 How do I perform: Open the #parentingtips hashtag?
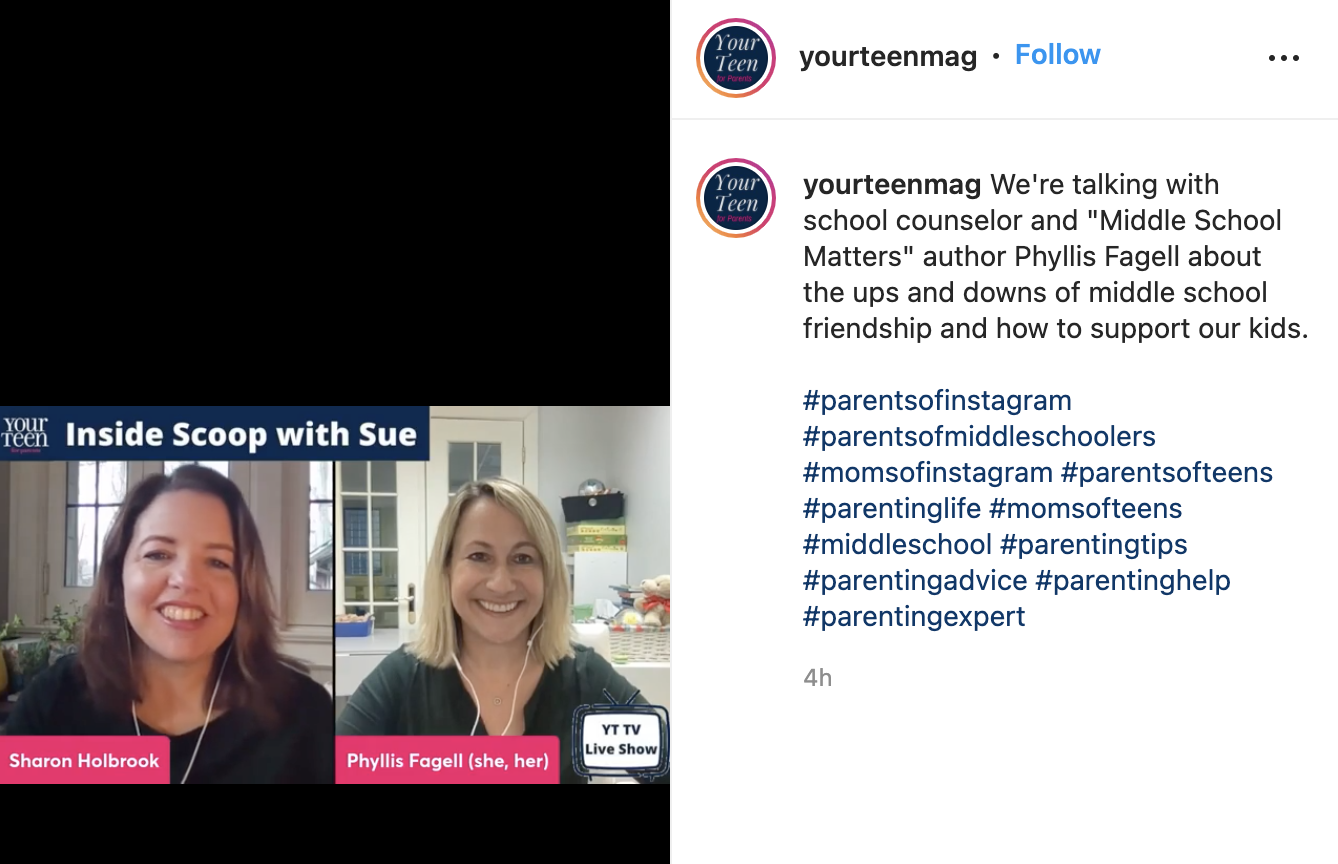[1093, 545]
